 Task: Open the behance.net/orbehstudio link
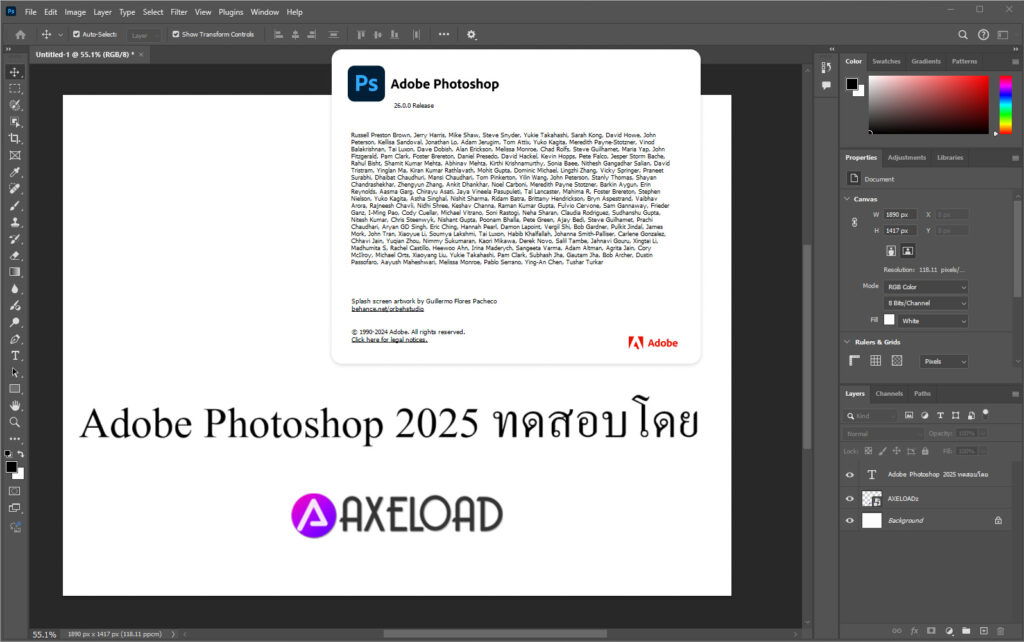click(x=387, y=309)
